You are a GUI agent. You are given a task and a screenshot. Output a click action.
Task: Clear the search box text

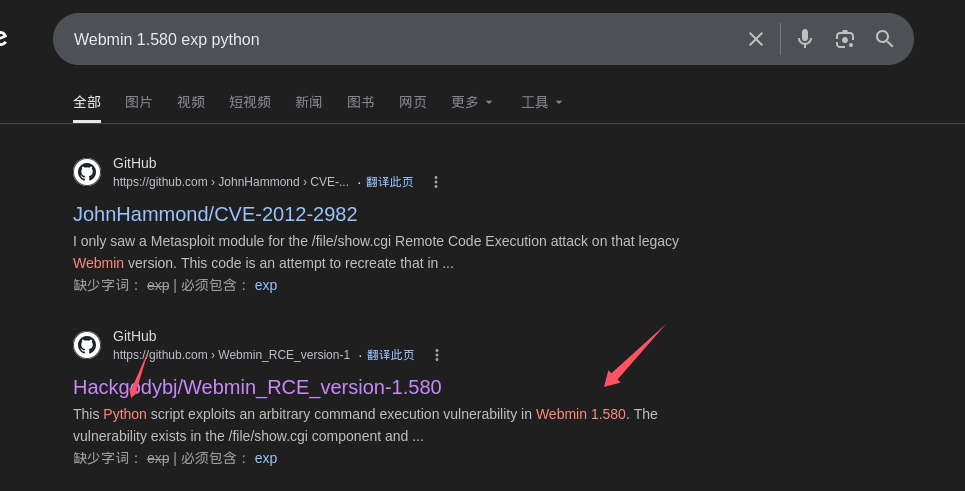pos(756,39)
